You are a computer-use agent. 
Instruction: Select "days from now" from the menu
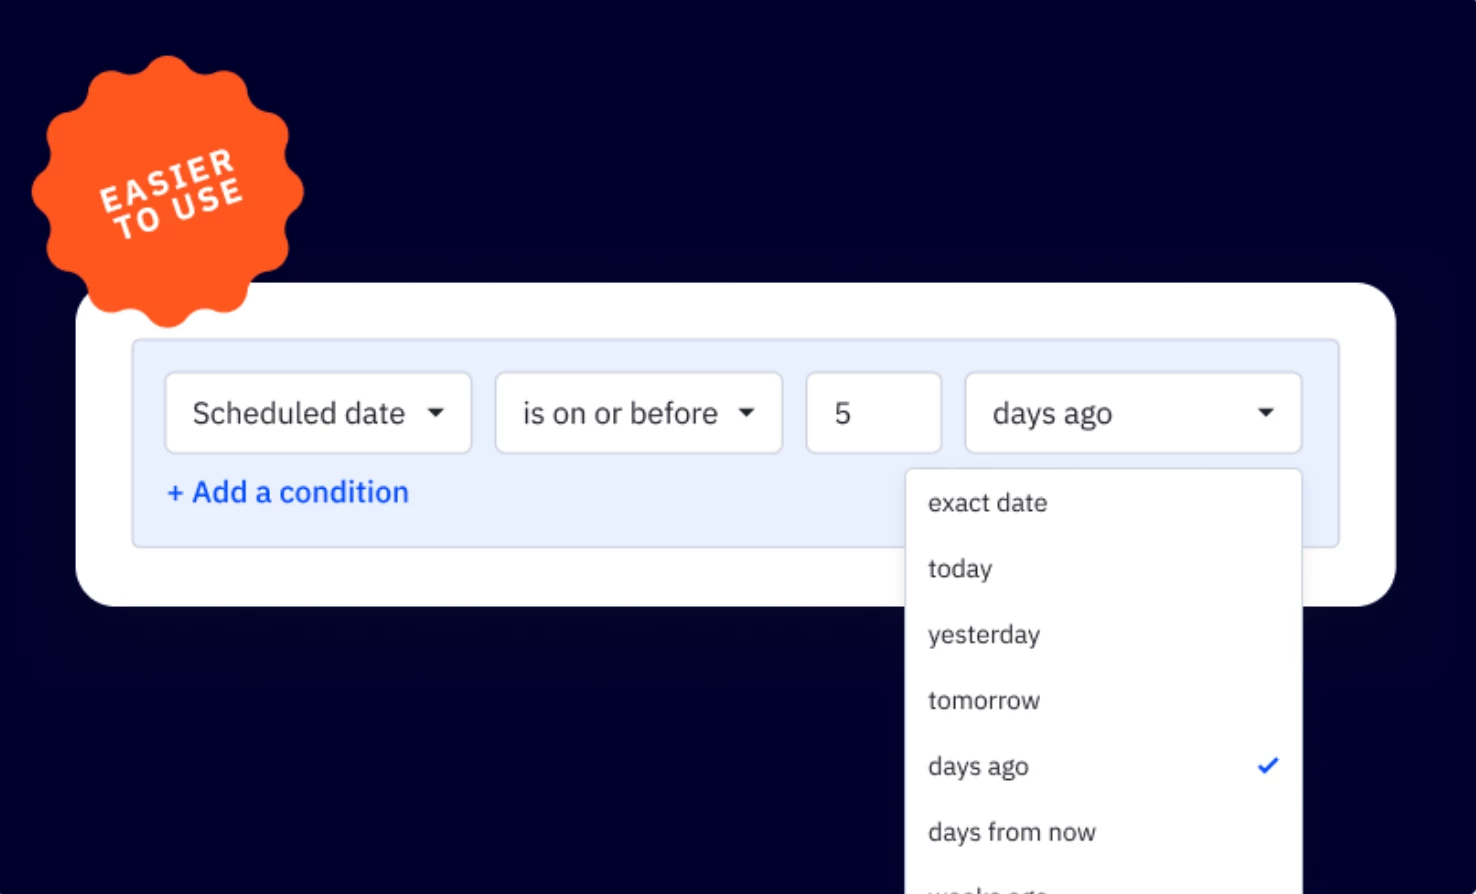click(1011, 831)
